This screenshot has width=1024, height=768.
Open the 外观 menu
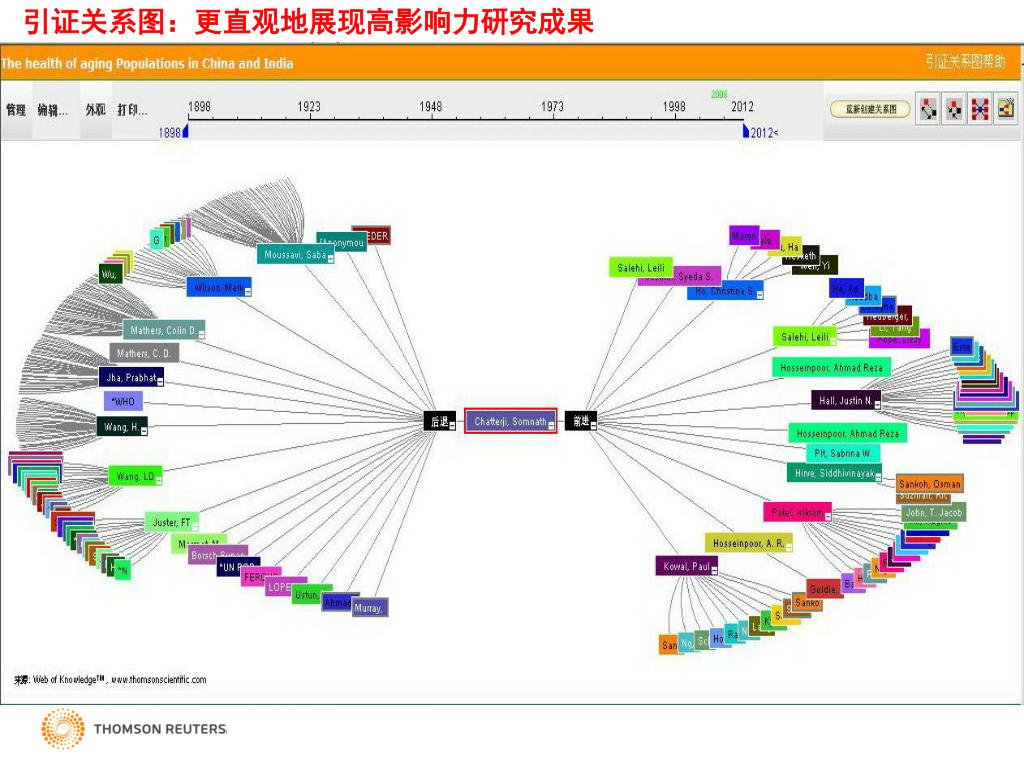click(x=95, y=110)
